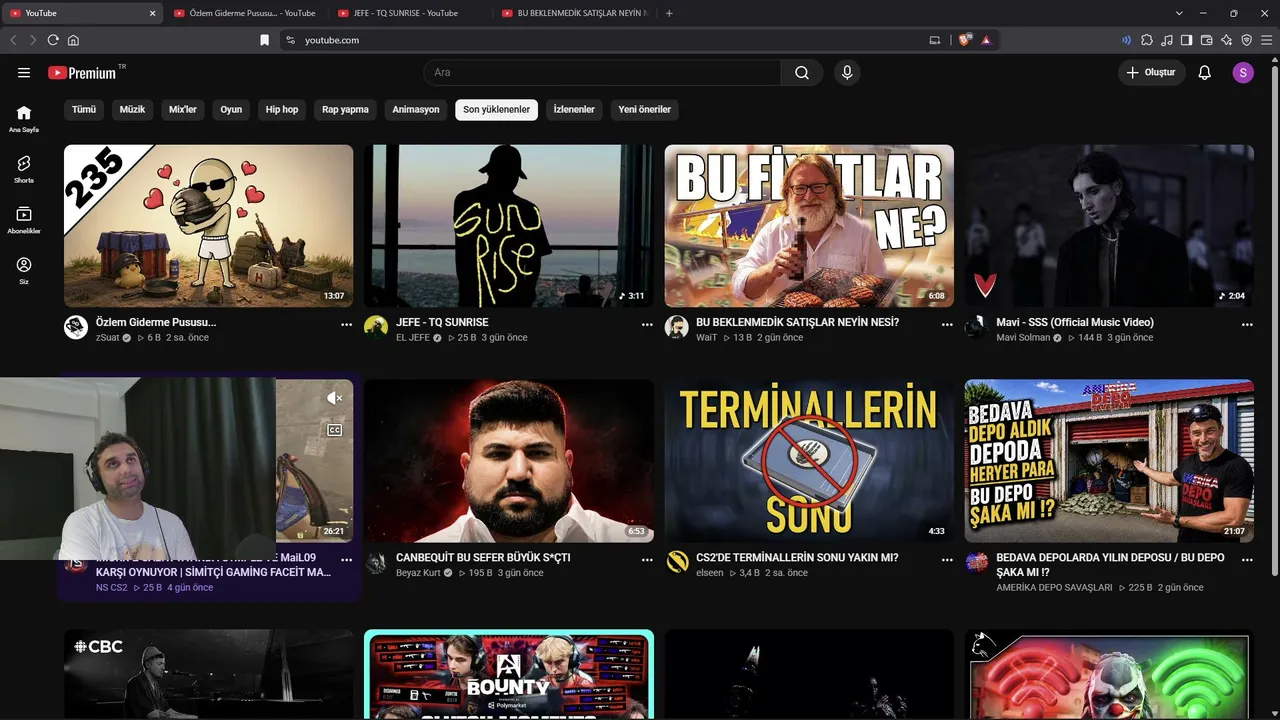
Task: Open Mavi - SSS (Official Music Video) title
Action: pos(1075,322)
